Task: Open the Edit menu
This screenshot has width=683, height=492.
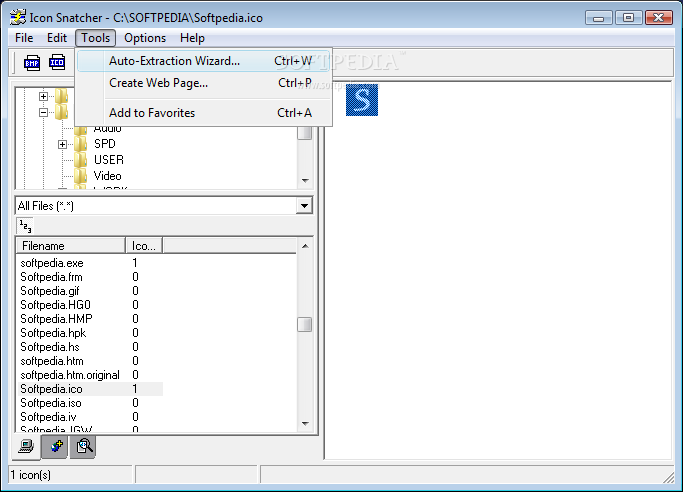Action: click(x=57, y=38)
